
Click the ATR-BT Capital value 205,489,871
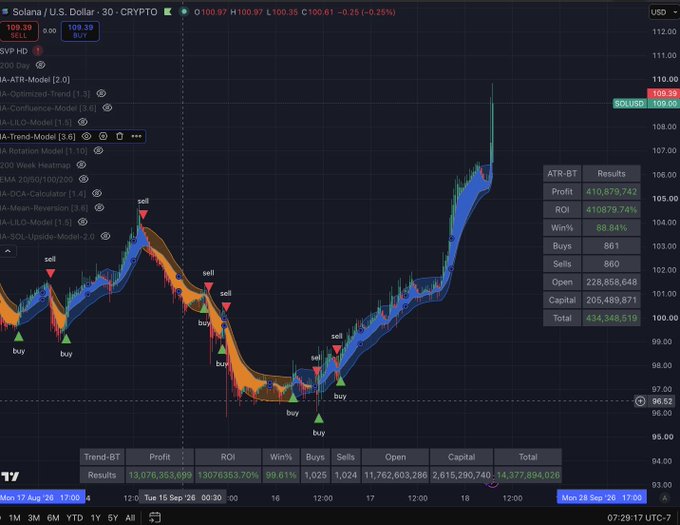tap(611, 300)
